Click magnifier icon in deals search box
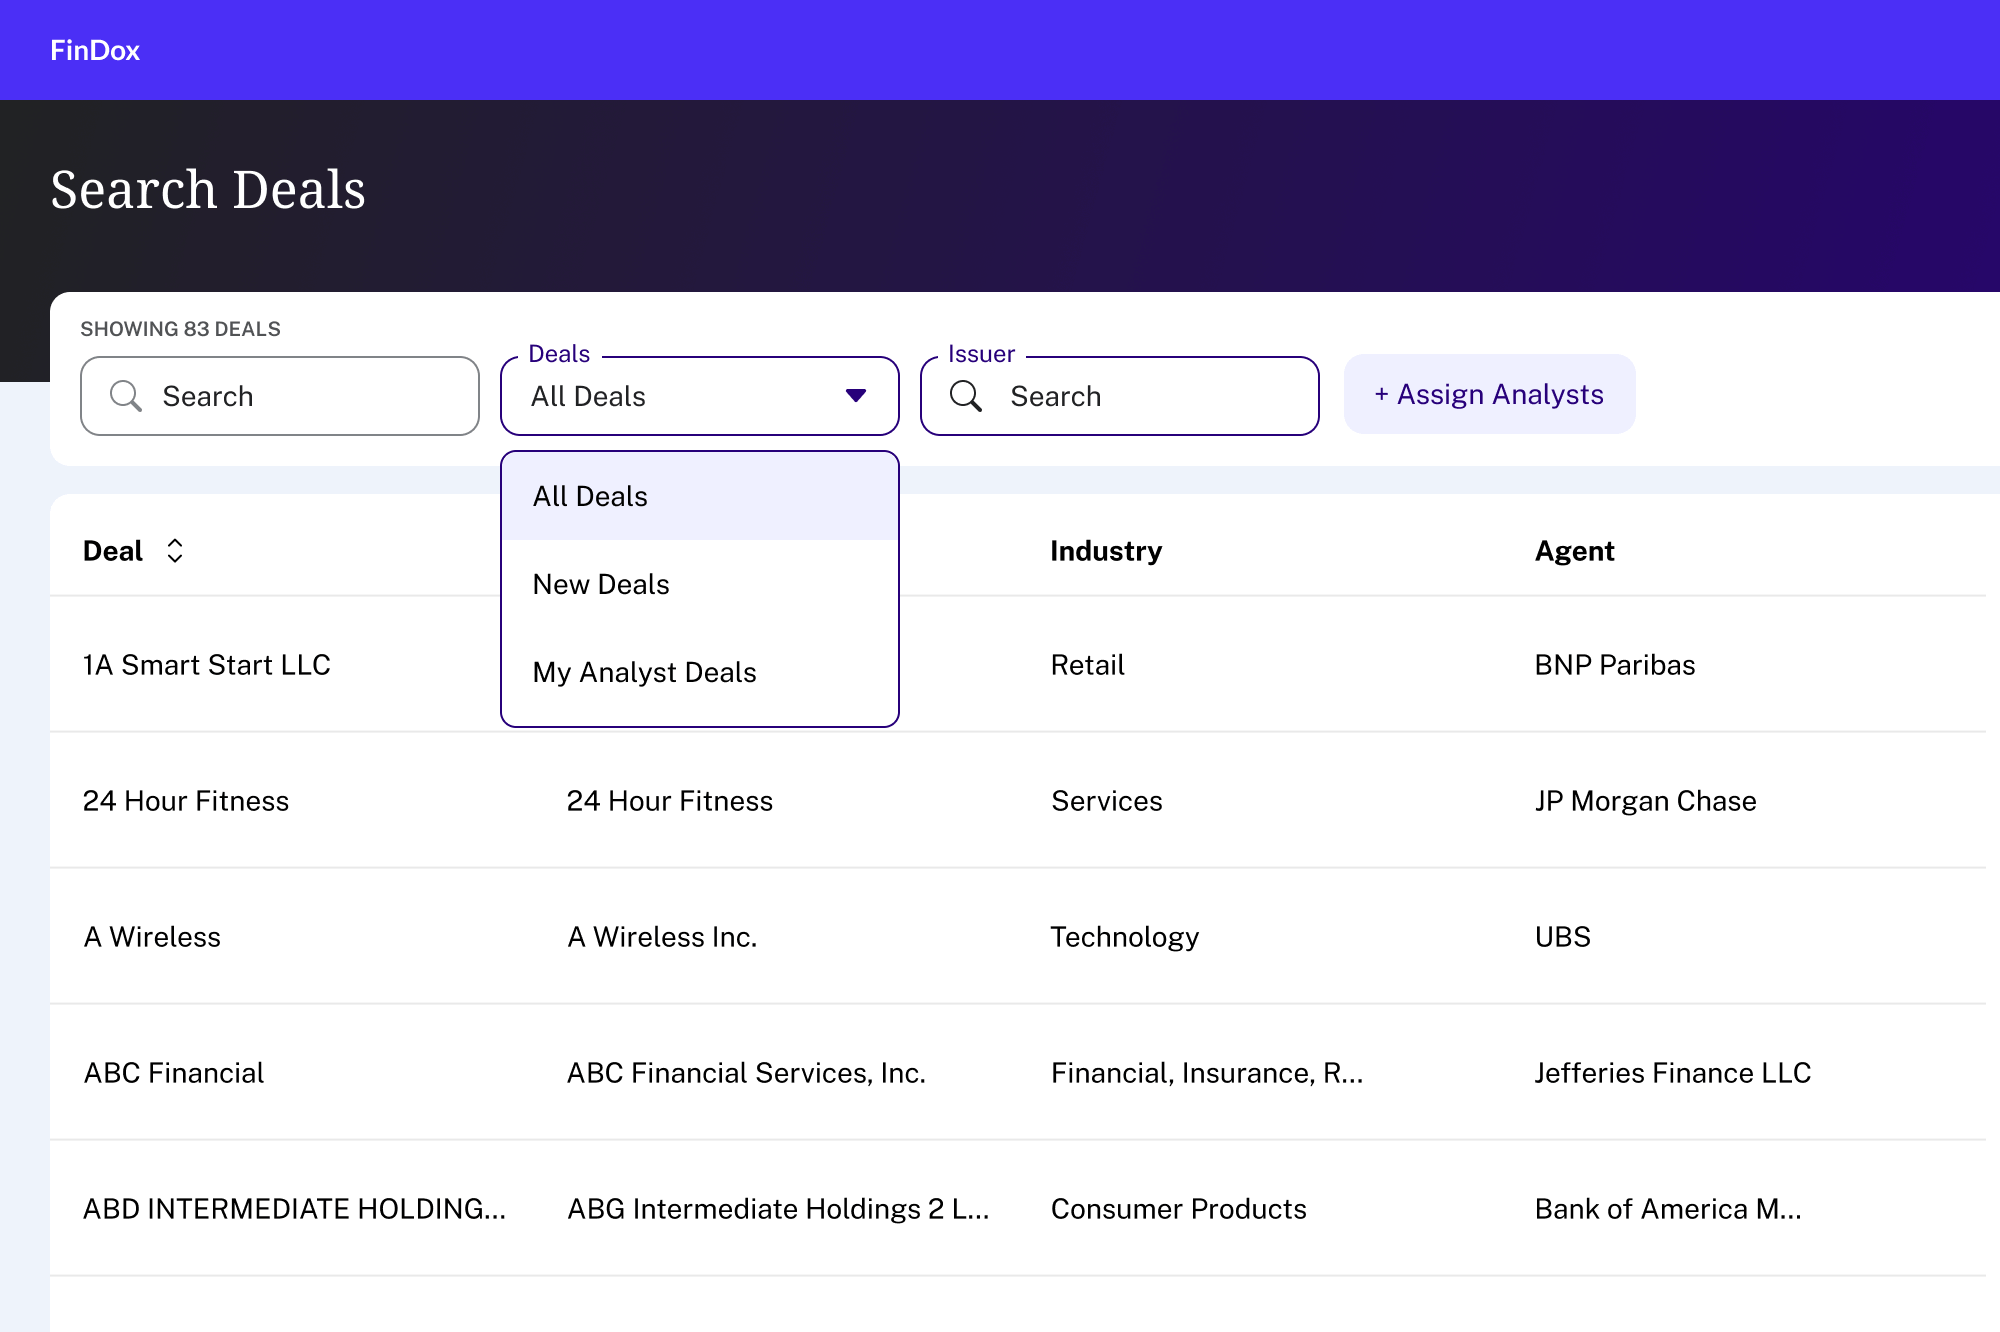 coord(126,396)
